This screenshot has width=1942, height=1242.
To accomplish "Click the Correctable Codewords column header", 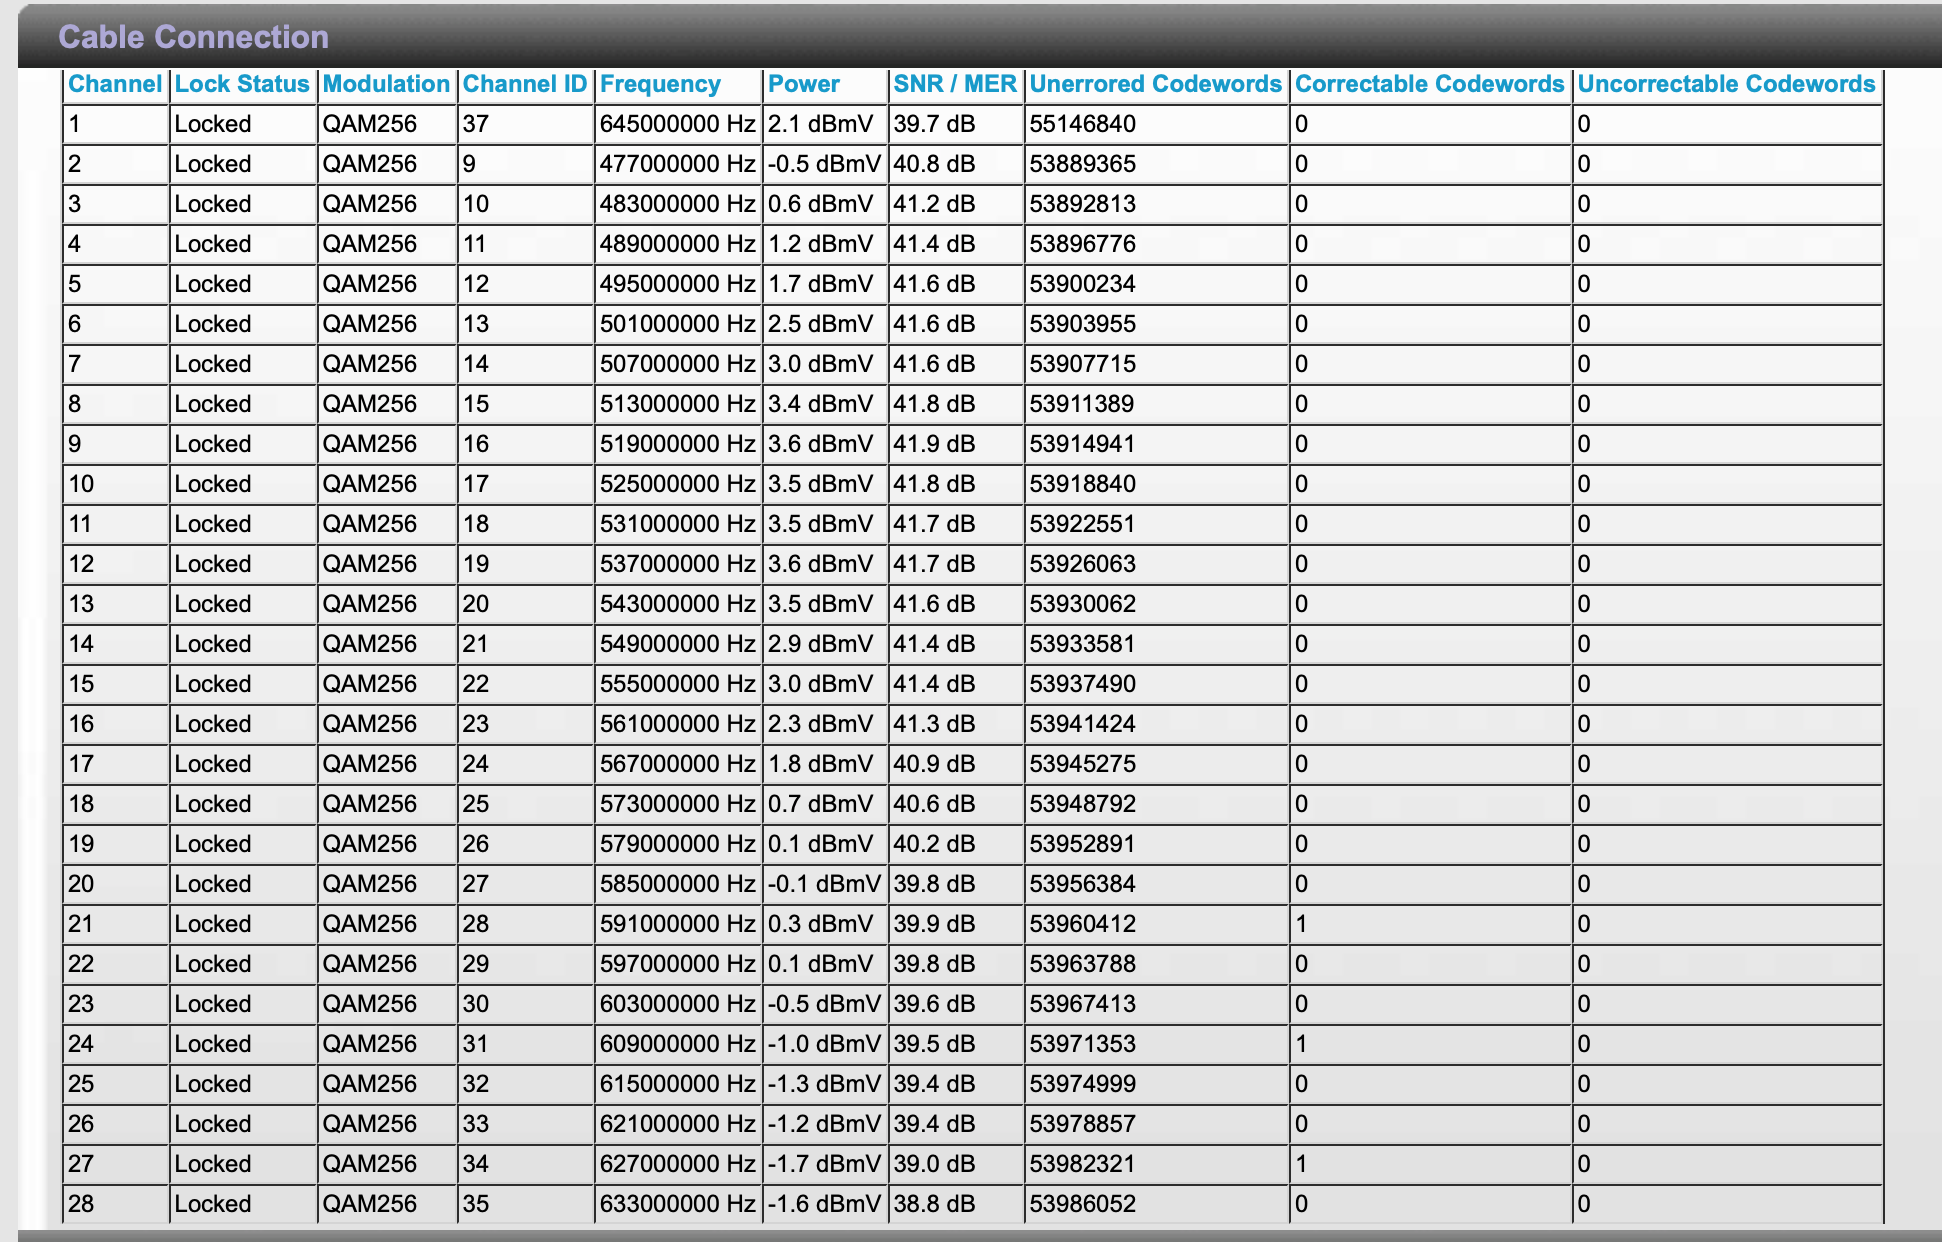I will coord(1430,84).
